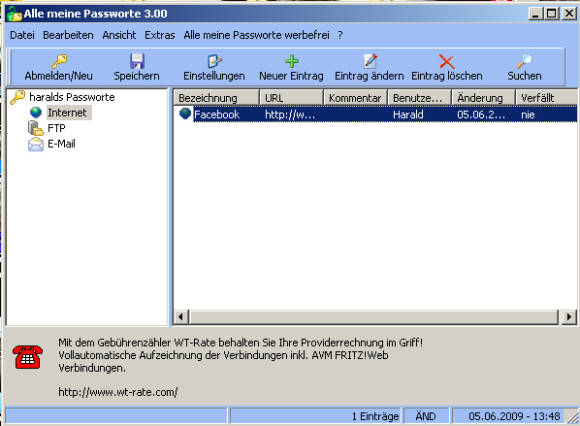The height and width of the screenshot is (426, 580).
Task: Open the Datei menu
Action: 22,35
